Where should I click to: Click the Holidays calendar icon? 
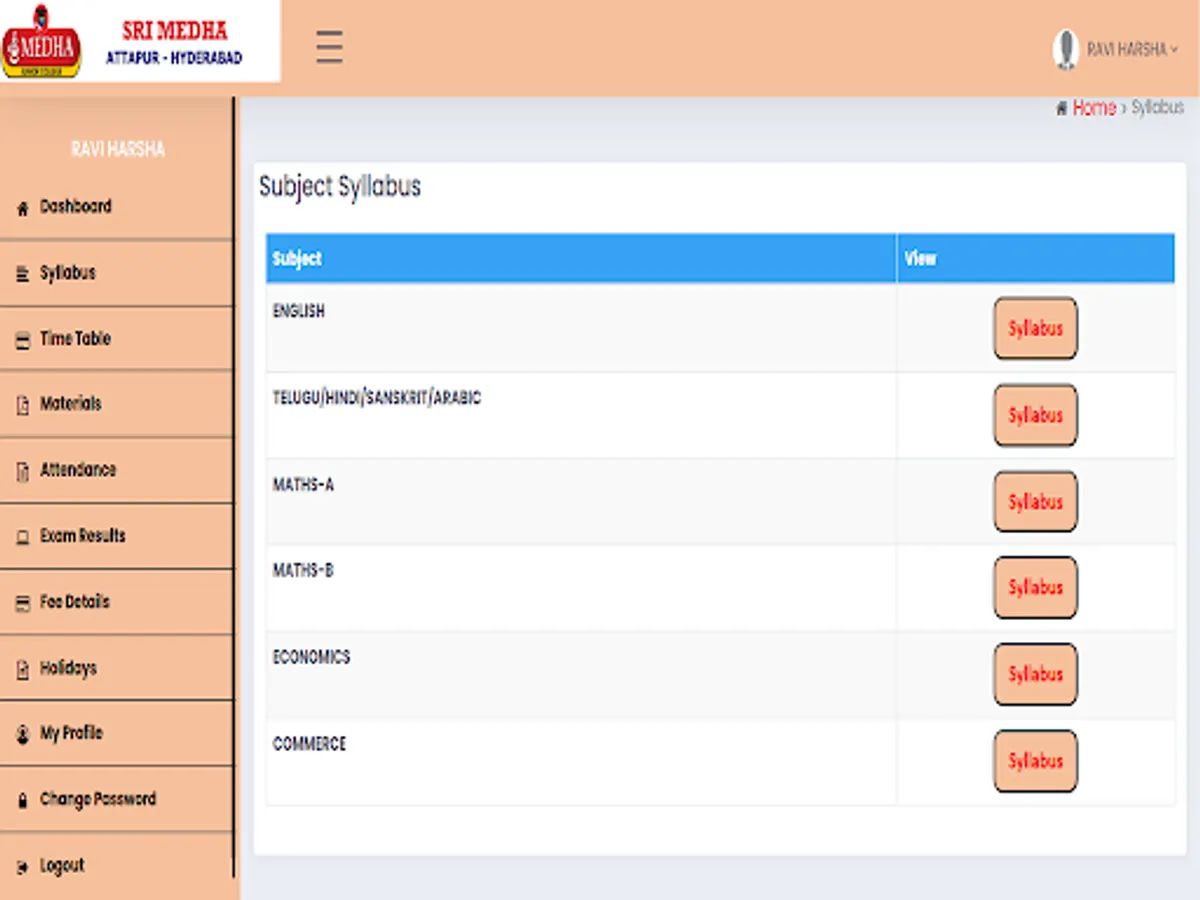pos(23,669)
